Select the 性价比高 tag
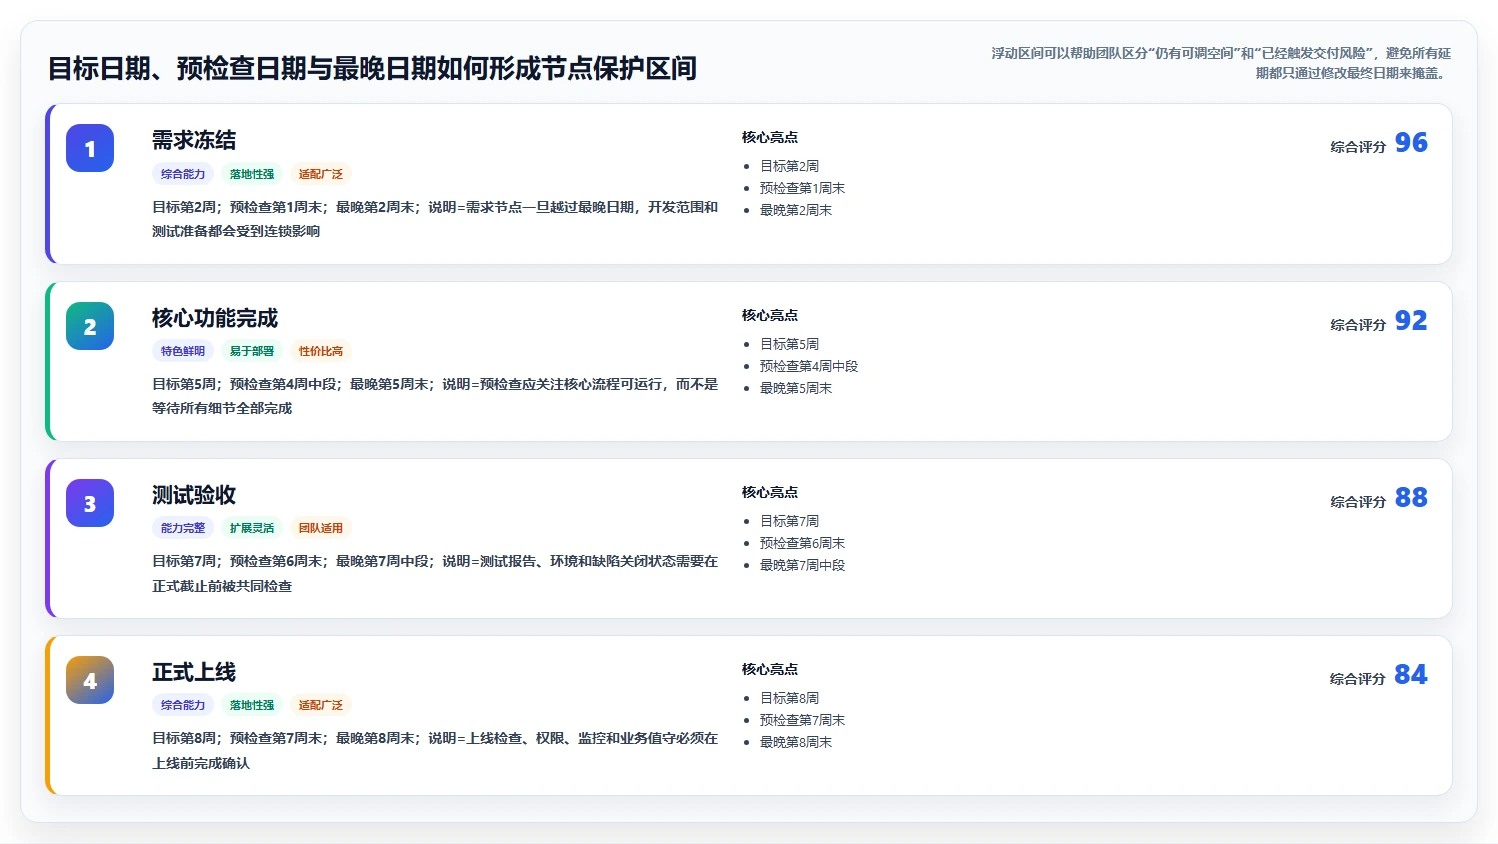 pyautogui.click(x=321, y=351)
